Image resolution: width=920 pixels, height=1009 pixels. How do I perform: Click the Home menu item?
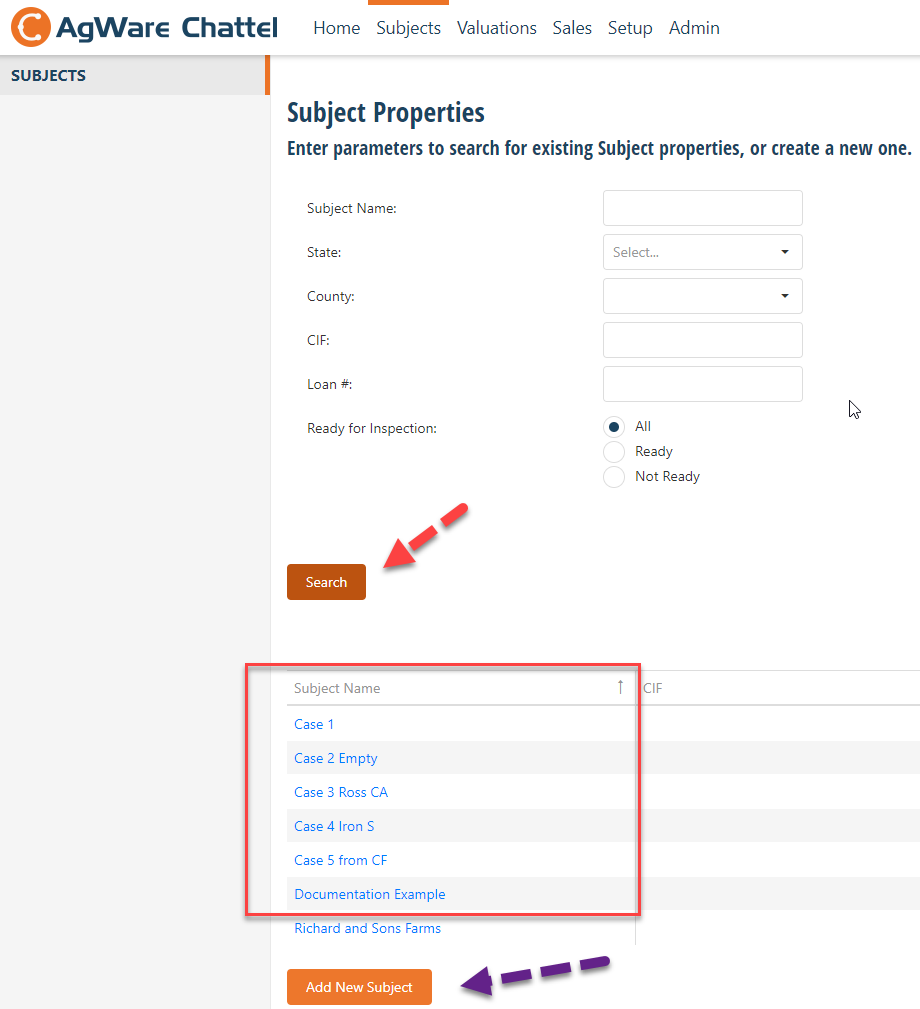tap(336, 28)
